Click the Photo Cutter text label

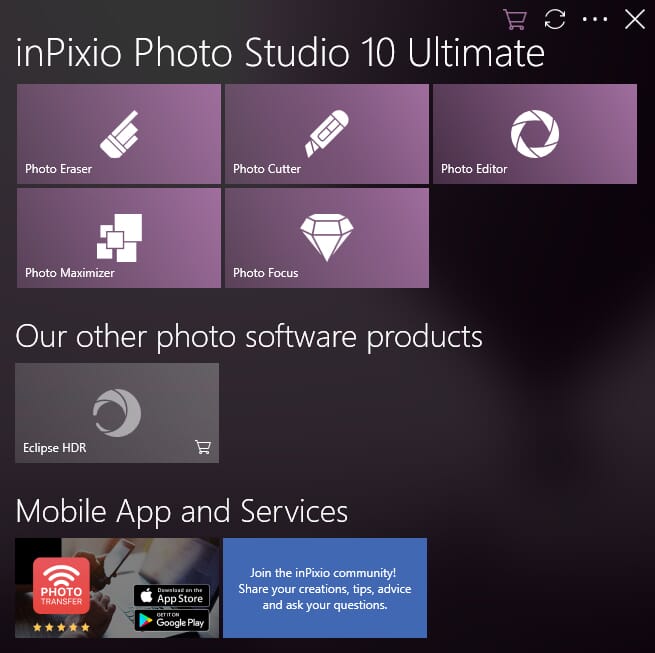[267, 169]
